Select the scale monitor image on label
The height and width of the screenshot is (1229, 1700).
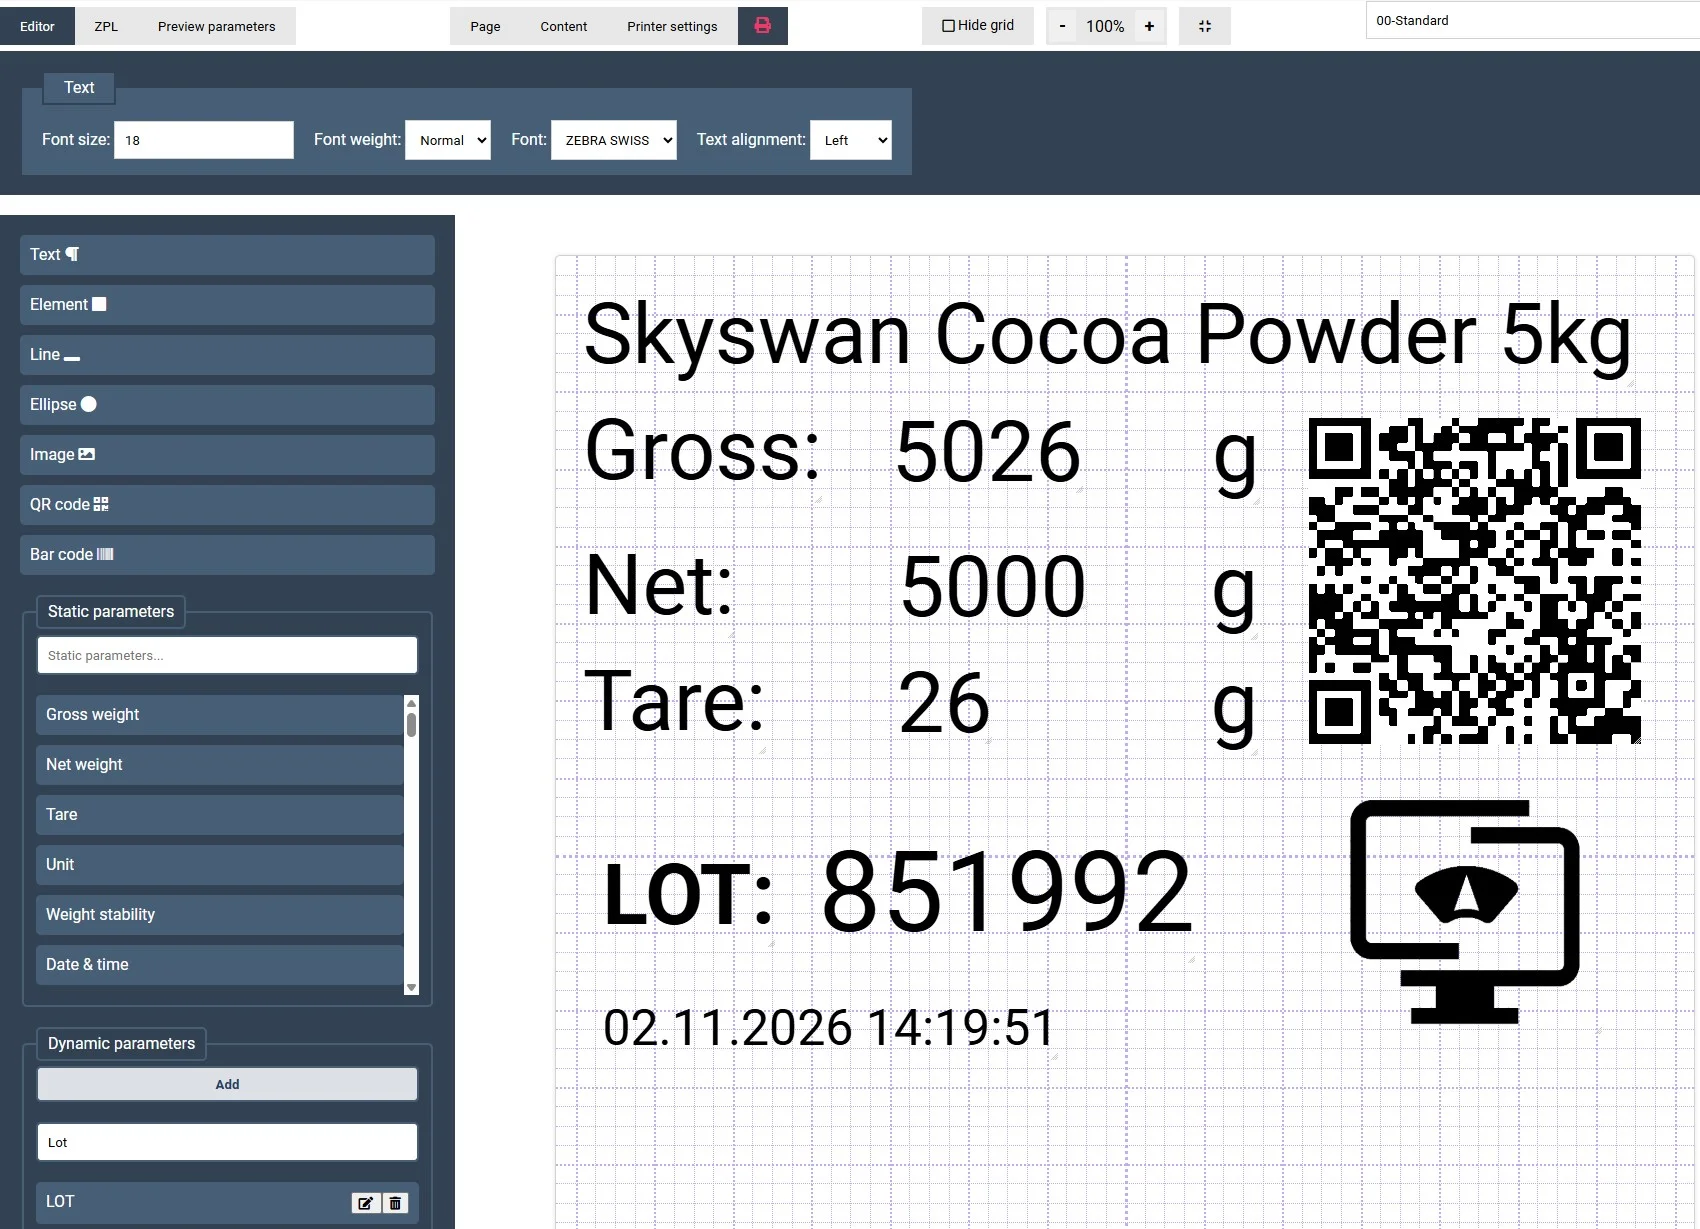point(1464,911)
